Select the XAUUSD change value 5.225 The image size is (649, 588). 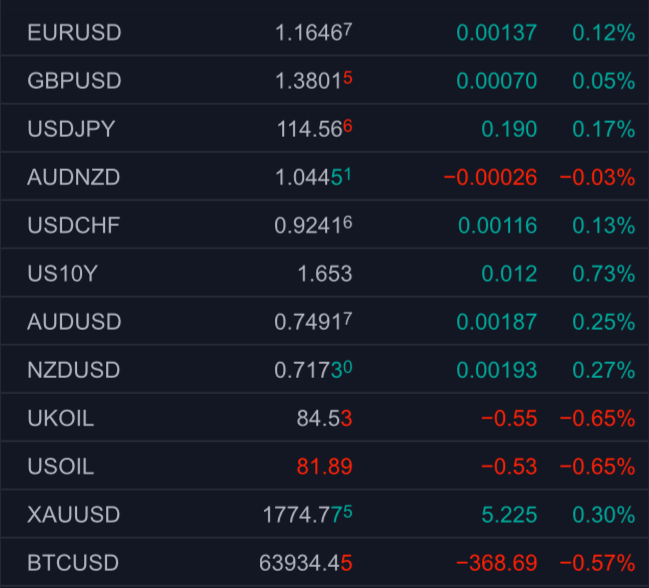click(x=509, y=515)
